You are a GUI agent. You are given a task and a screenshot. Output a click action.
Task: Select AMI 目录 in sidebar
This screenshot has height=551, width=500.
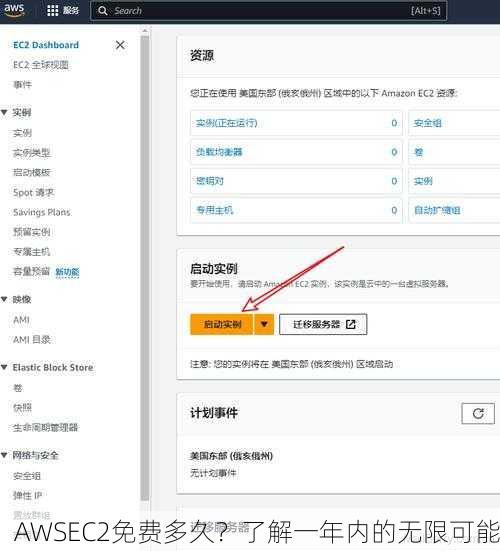[32, 339]
